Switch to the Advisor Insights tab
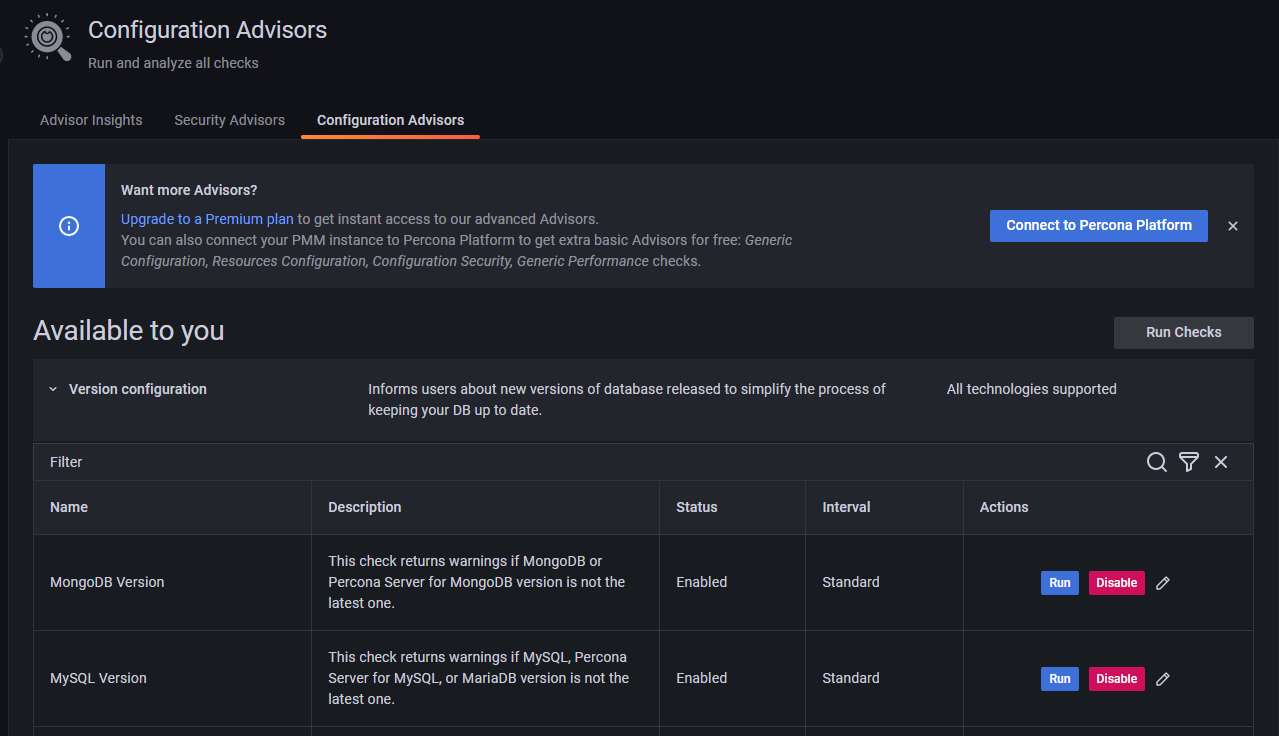Screen dimensions: 1279x736 coord(91,120)
